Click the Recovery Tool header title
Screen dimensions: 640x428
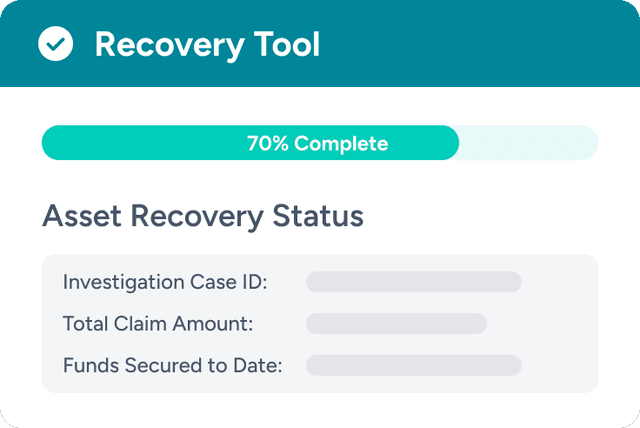point(207,45)
